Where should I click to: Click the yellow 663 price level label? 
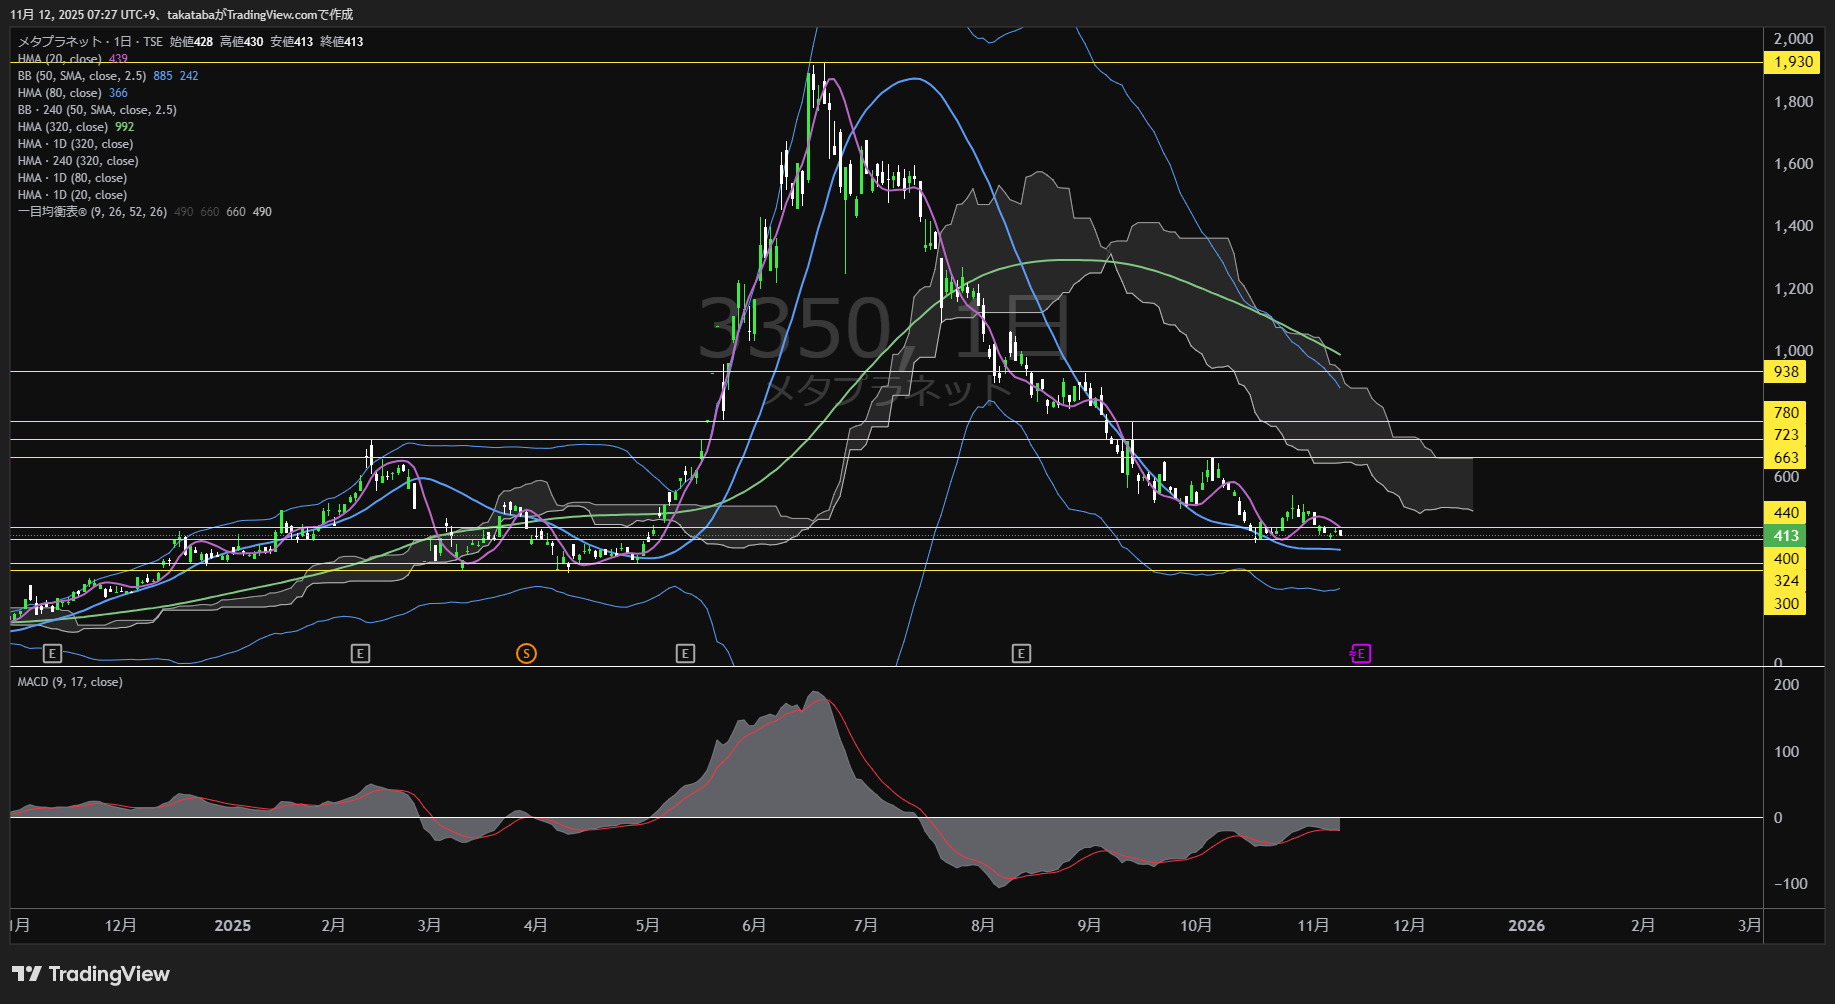1786,458
